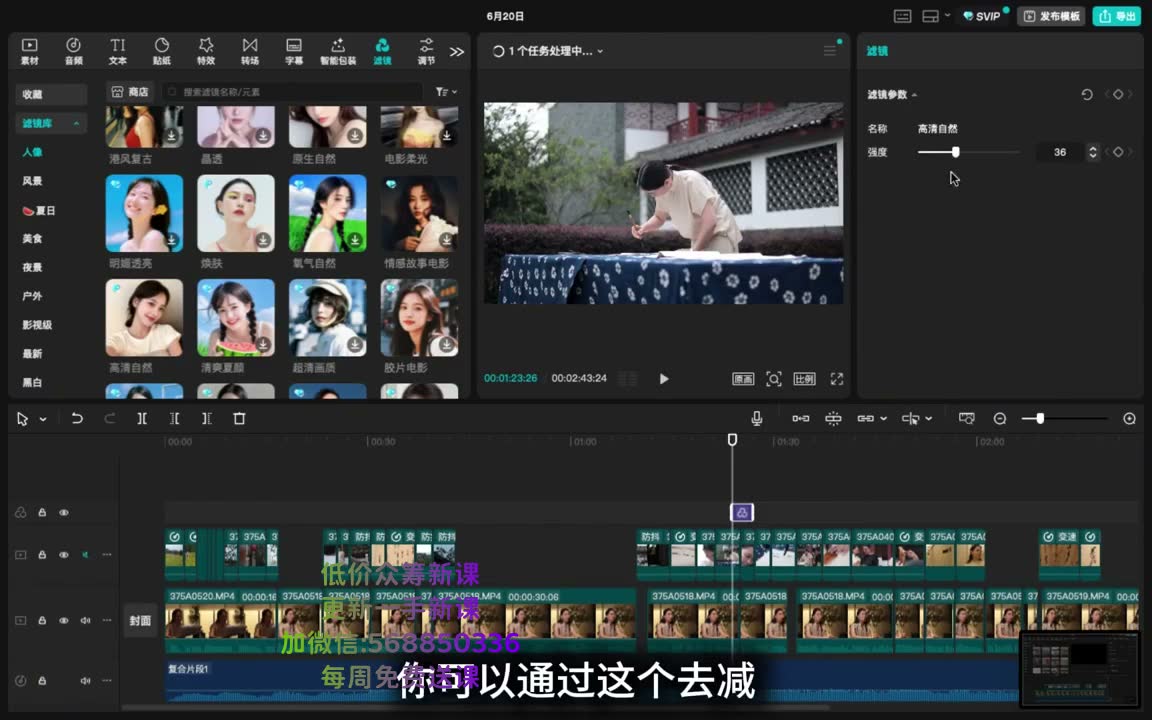Select the 风景 landscape filter category
1152x720 pixels.
[x=32, y=181]
